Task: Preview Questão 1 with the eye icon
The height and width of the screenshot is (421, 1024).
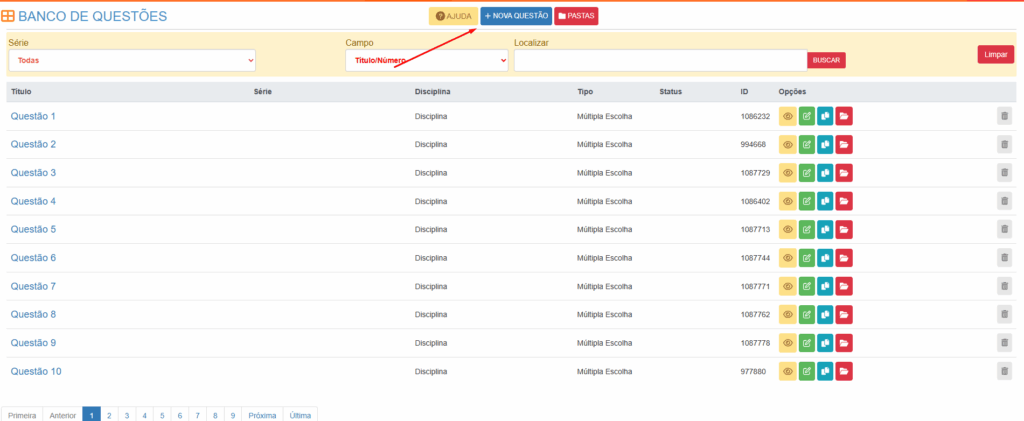Action: point(788,117)
